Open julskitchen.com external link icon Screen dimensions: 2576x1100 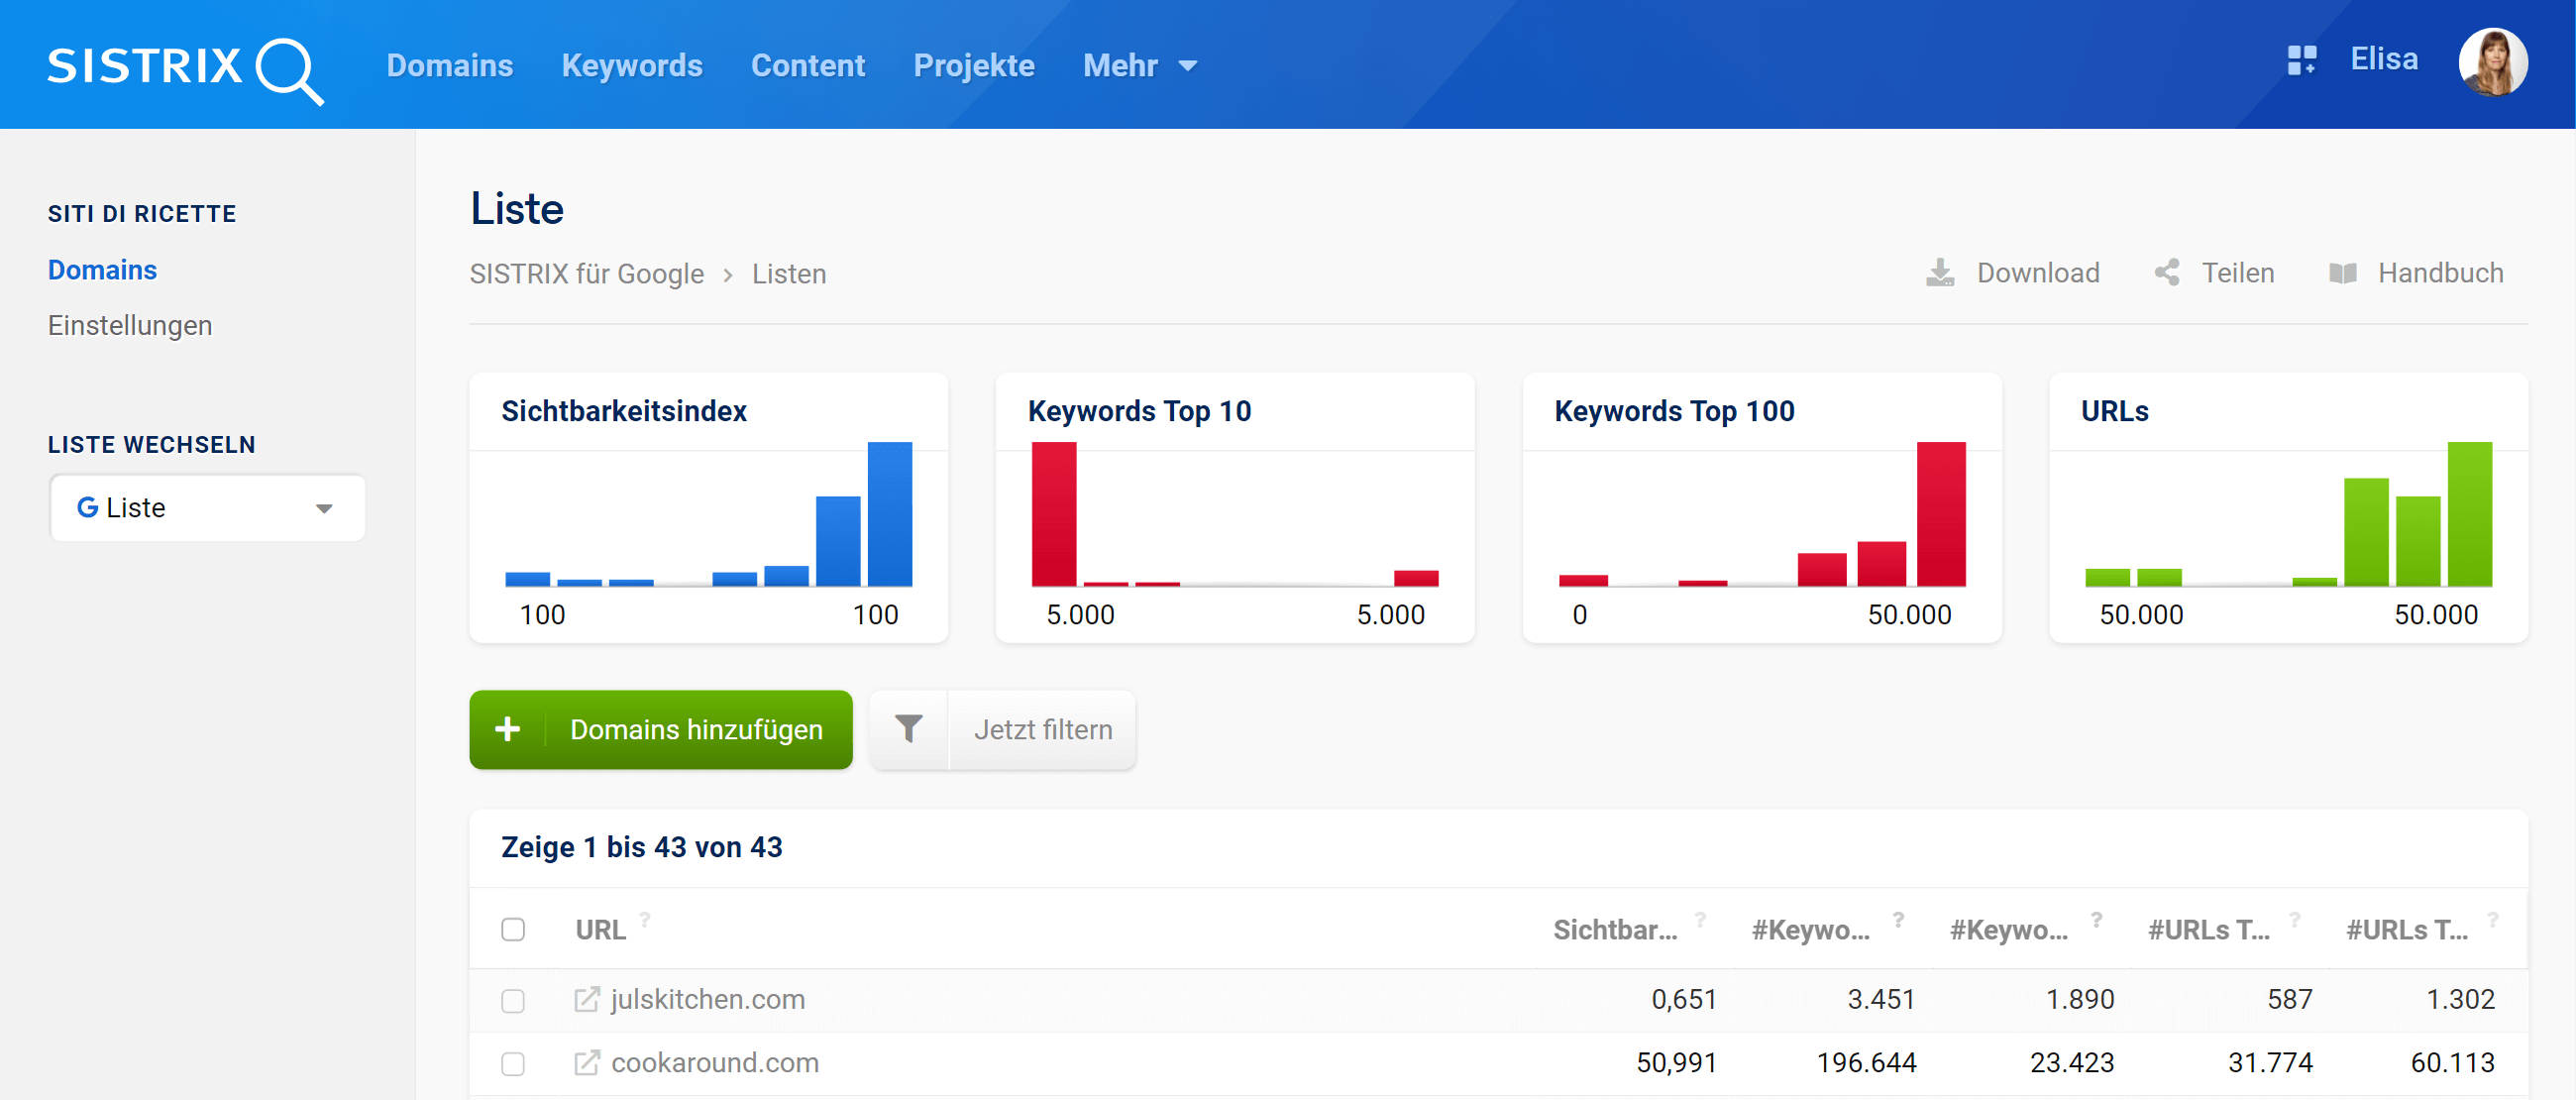tap(587, 999)
